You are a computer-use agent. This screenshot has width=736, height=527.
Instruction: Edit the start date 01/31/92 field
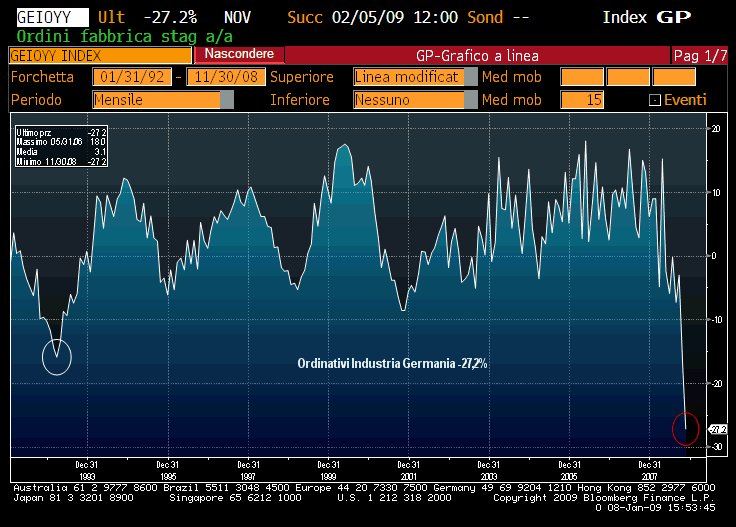pos(132,76)
